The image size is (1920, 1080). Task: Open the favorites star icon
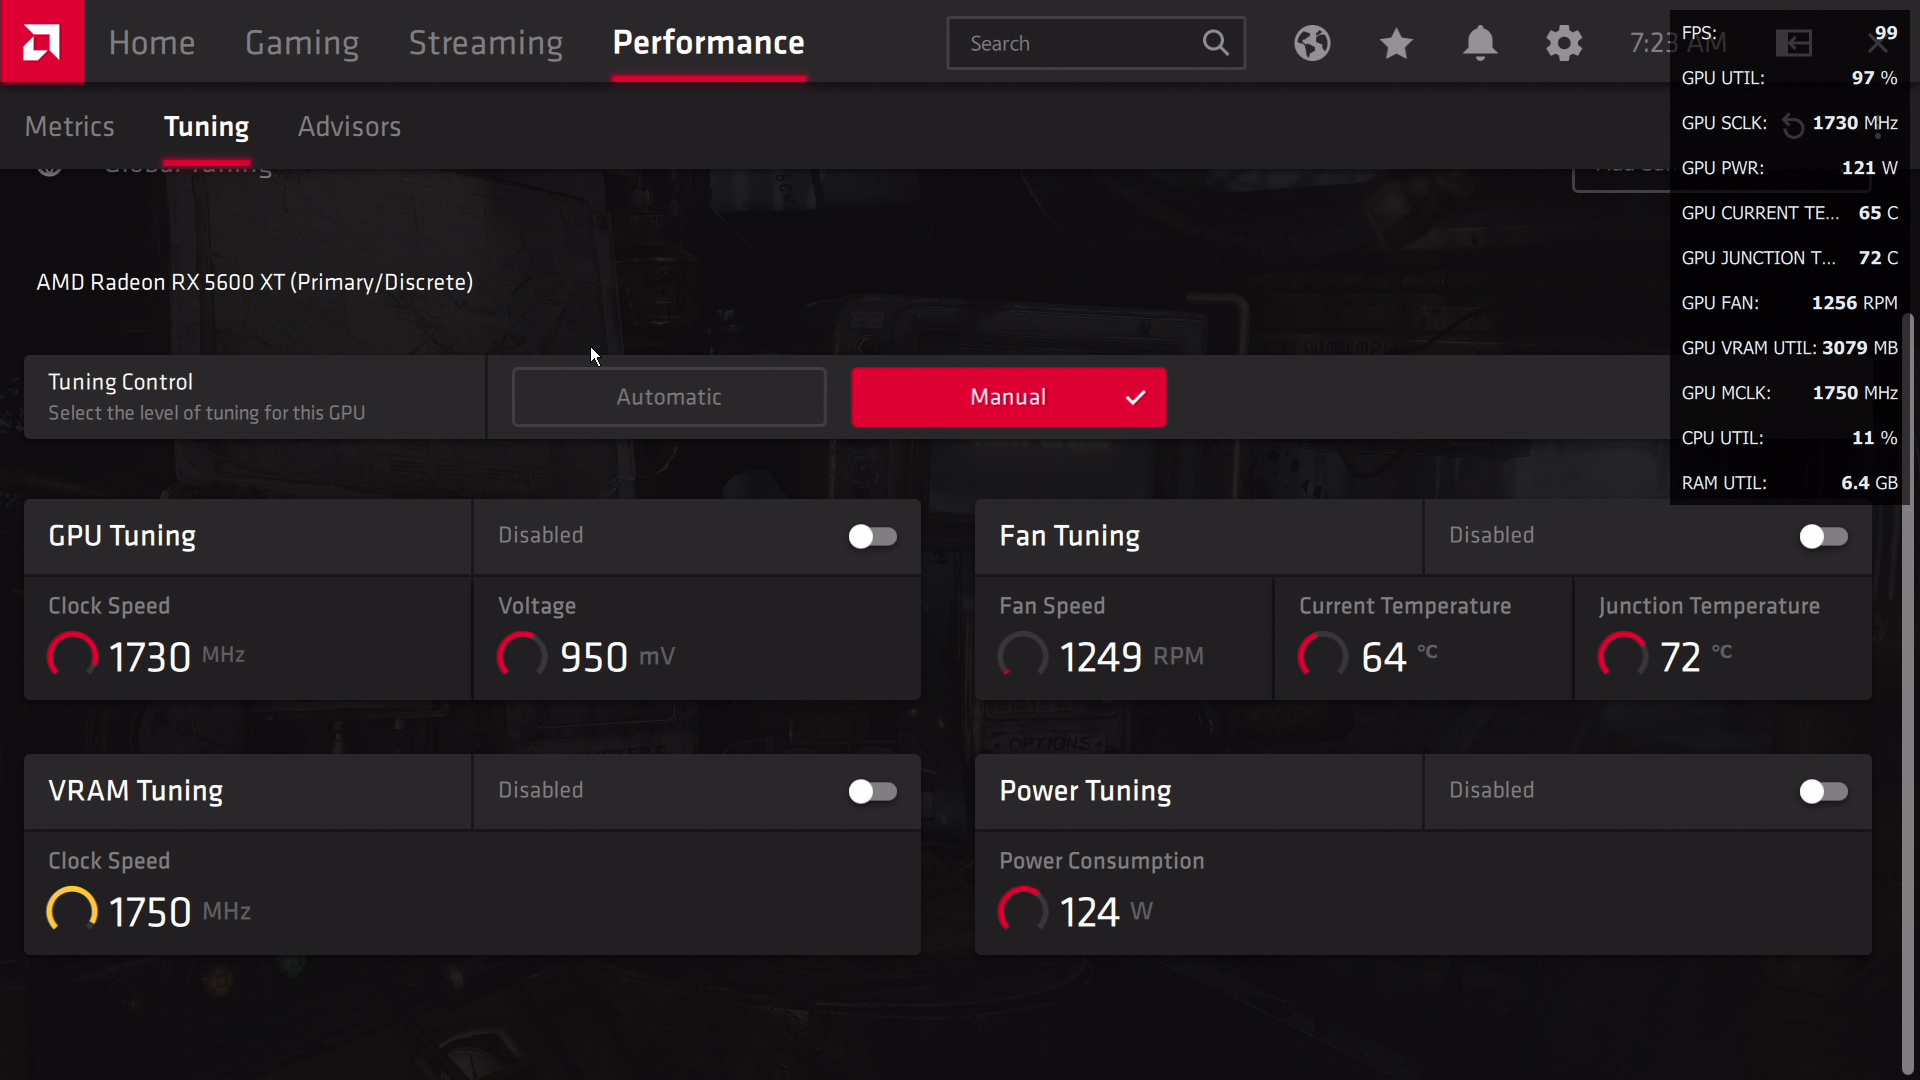(x=1396, y=43)
